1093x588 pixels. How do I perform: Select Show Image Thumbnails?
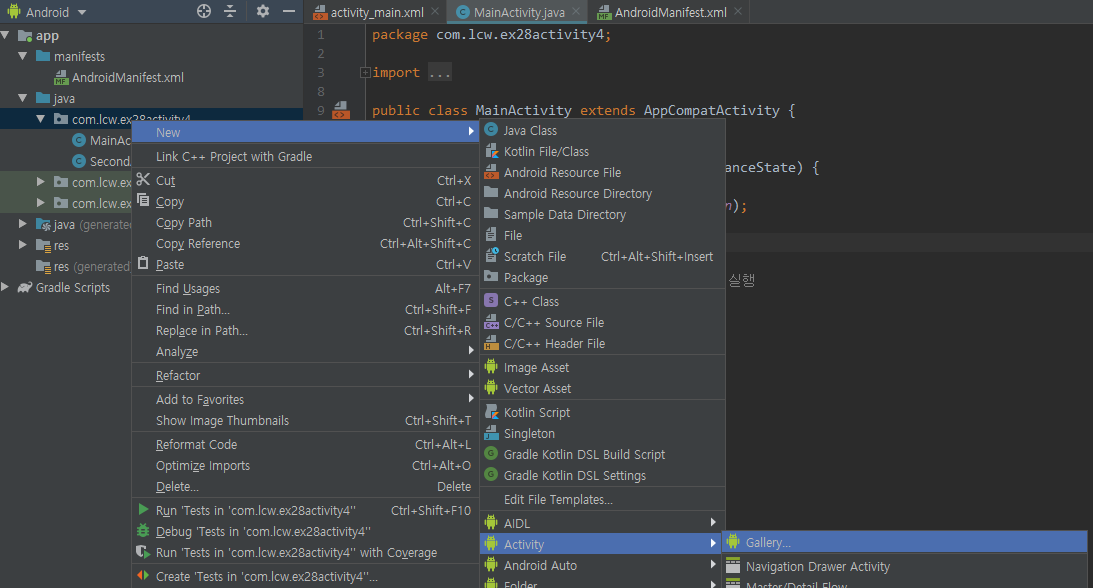[x=305, y=420]
